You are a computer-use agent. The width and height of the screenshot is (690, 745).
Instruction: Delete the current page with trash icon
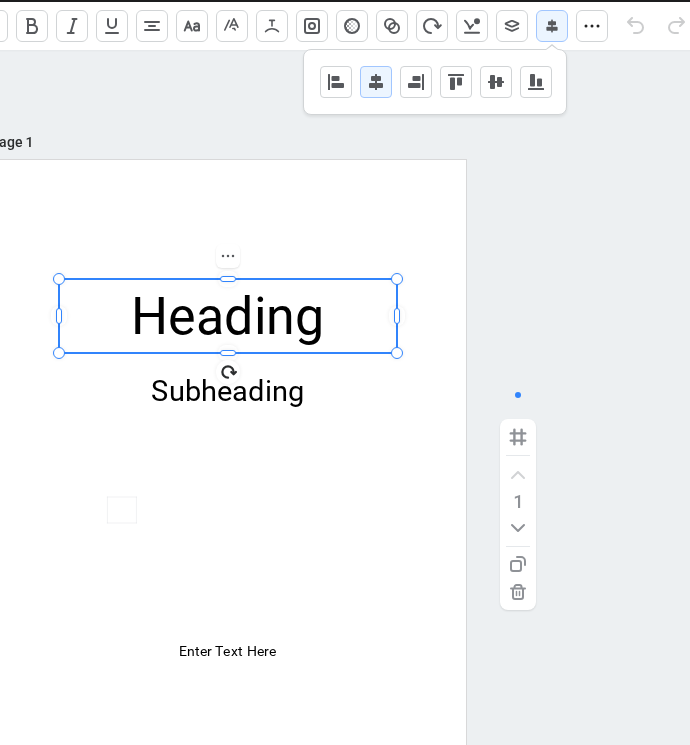(518, 592)
